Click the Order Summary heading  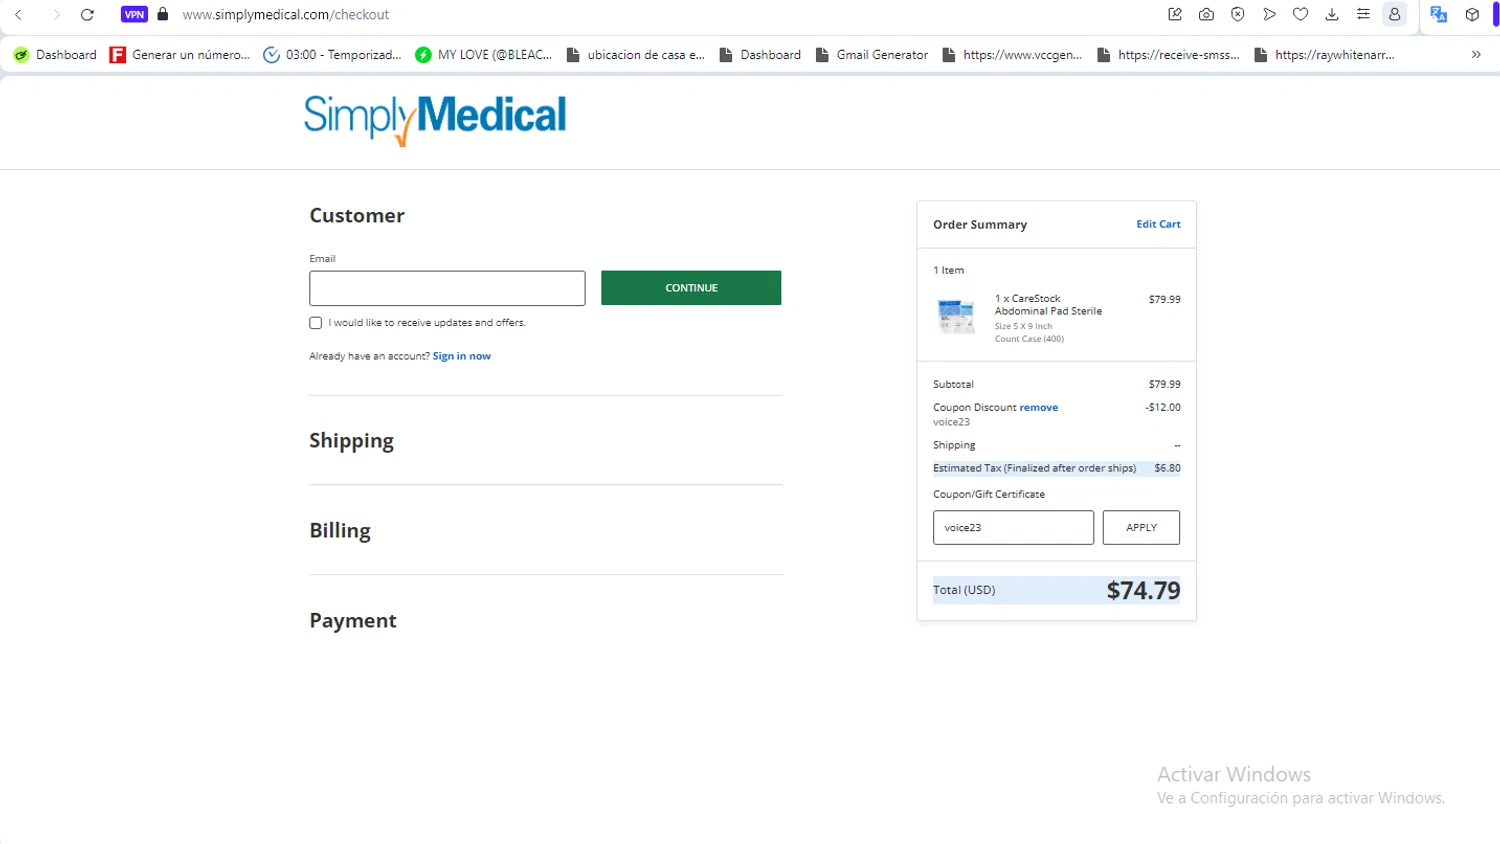coord(980,225)
